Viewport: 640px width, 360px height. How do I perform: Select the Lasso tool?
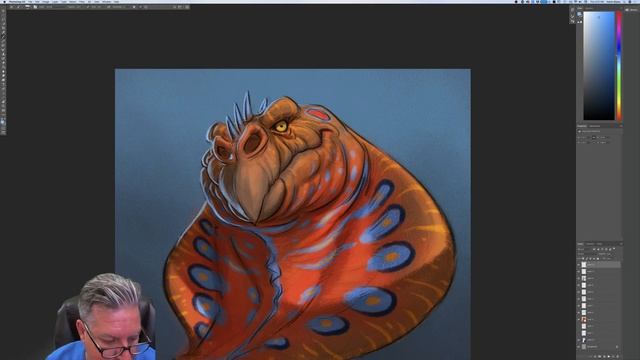(3, 20)
